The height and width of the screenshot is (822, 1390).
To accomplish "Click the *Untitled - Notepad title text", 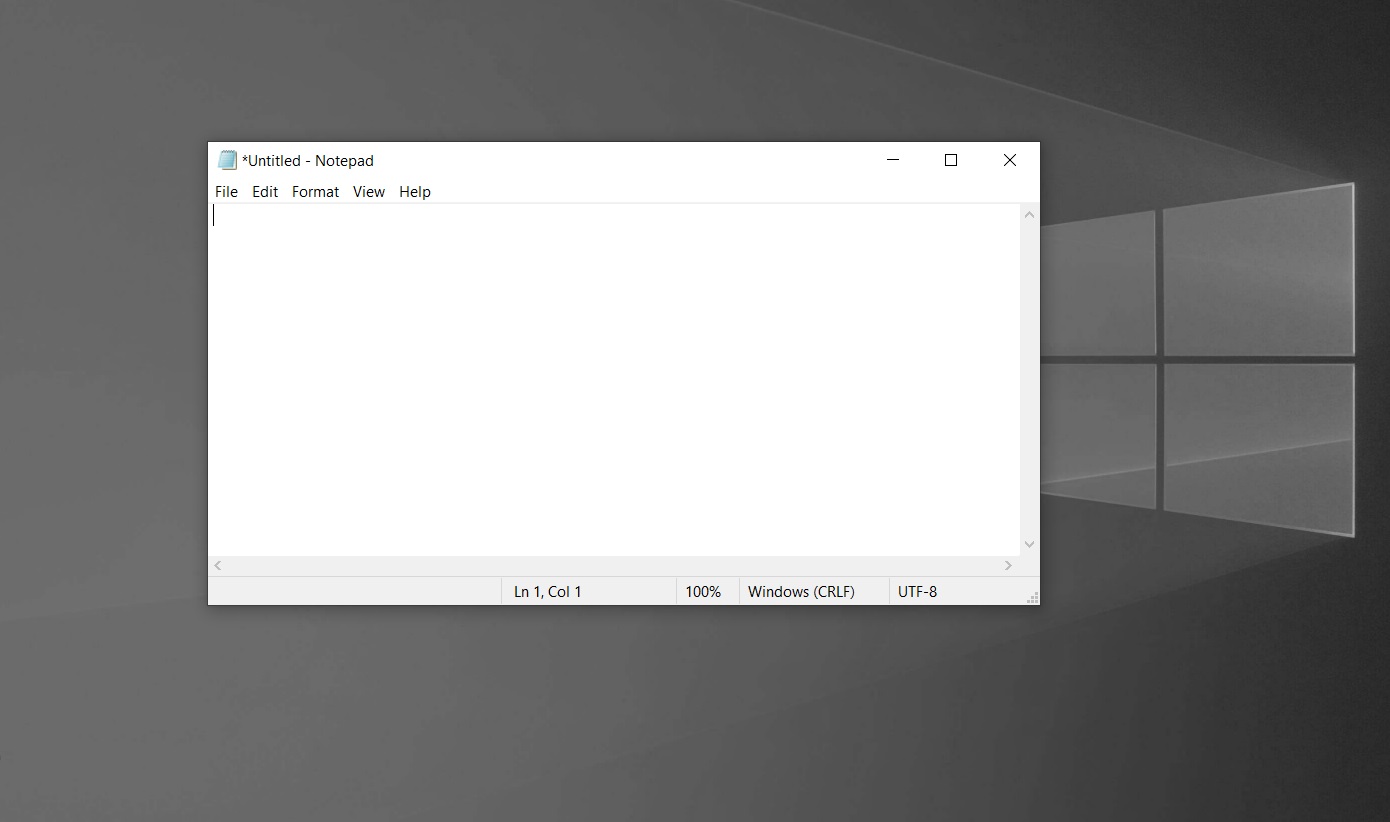I will [x=310, y=160].
